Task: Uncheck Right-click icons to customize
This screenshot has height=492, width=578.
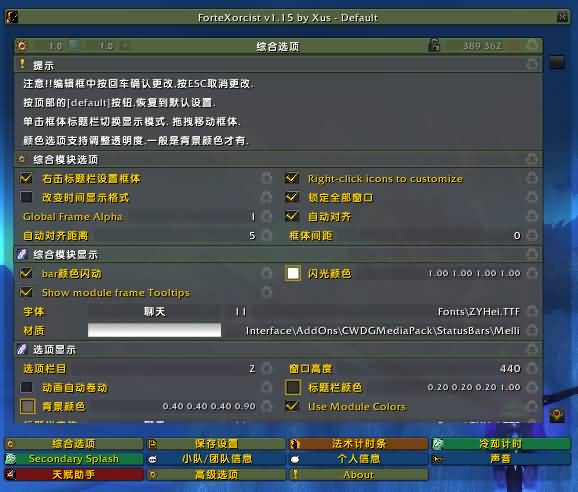Action: pyautogui.click(x=292, y=178)
